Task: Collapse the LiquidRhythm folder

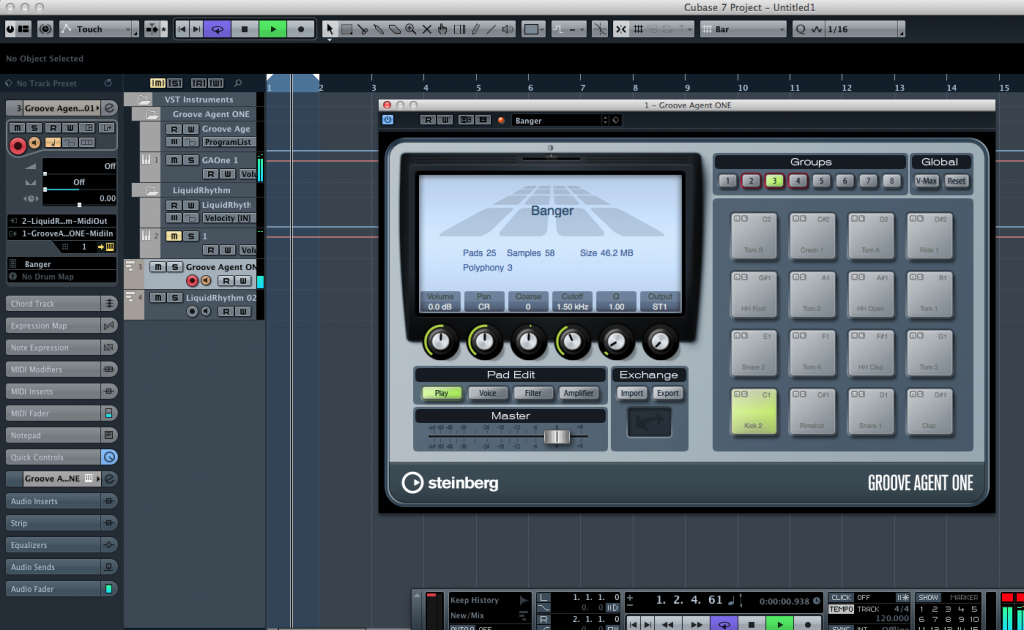Action: (152, 190)
